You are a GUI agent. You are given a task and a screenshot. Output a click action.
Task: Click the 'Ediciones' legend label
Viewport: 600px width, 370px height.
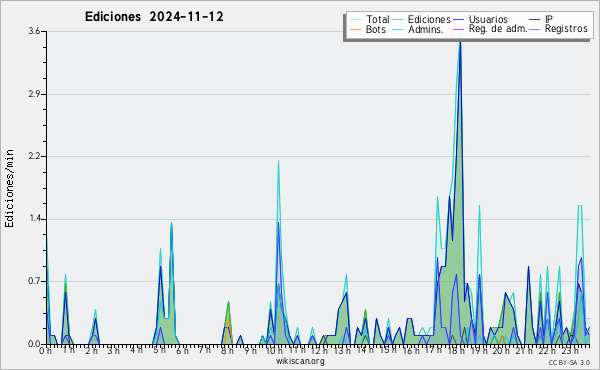(429, 19)
